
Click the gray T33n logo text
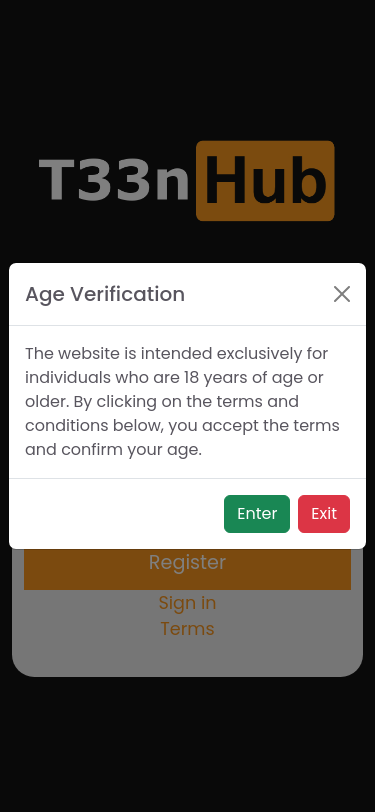114,181
